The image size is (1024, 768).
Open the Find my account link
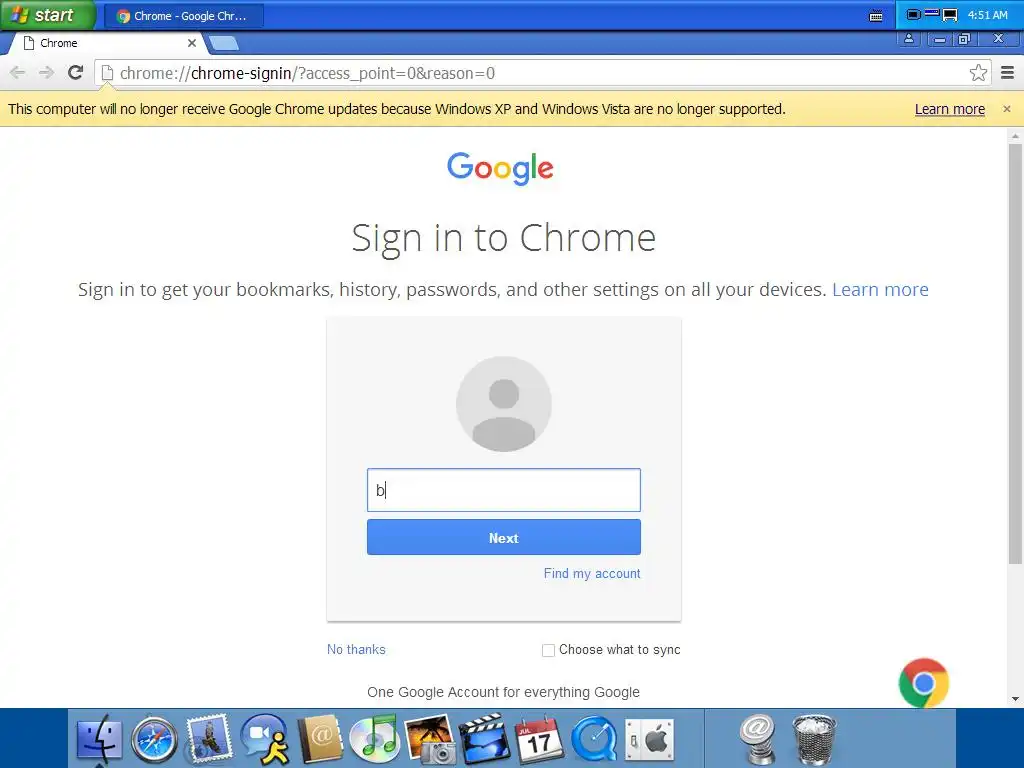[592, 573]
